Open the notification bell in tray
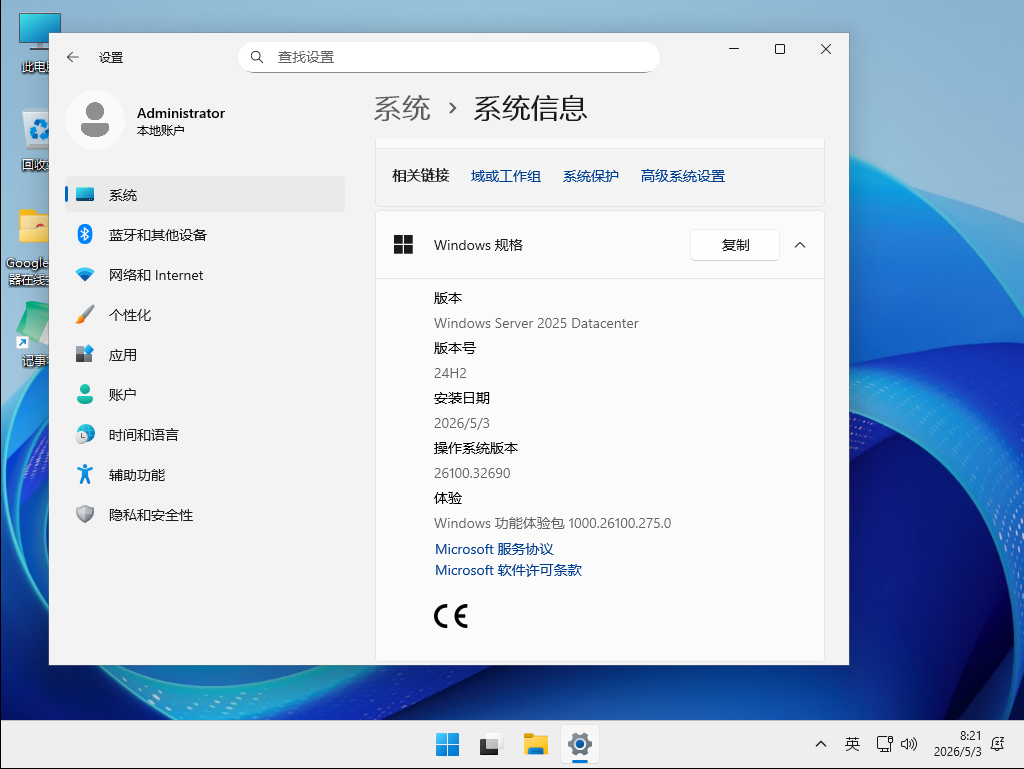Viewport: 1024px width, 769px height. click(997, 744)
